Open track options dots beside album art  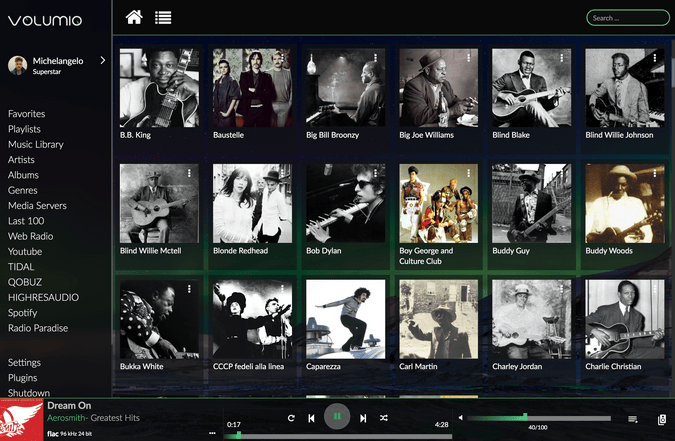pyautogui.click(x=212, y=433)
